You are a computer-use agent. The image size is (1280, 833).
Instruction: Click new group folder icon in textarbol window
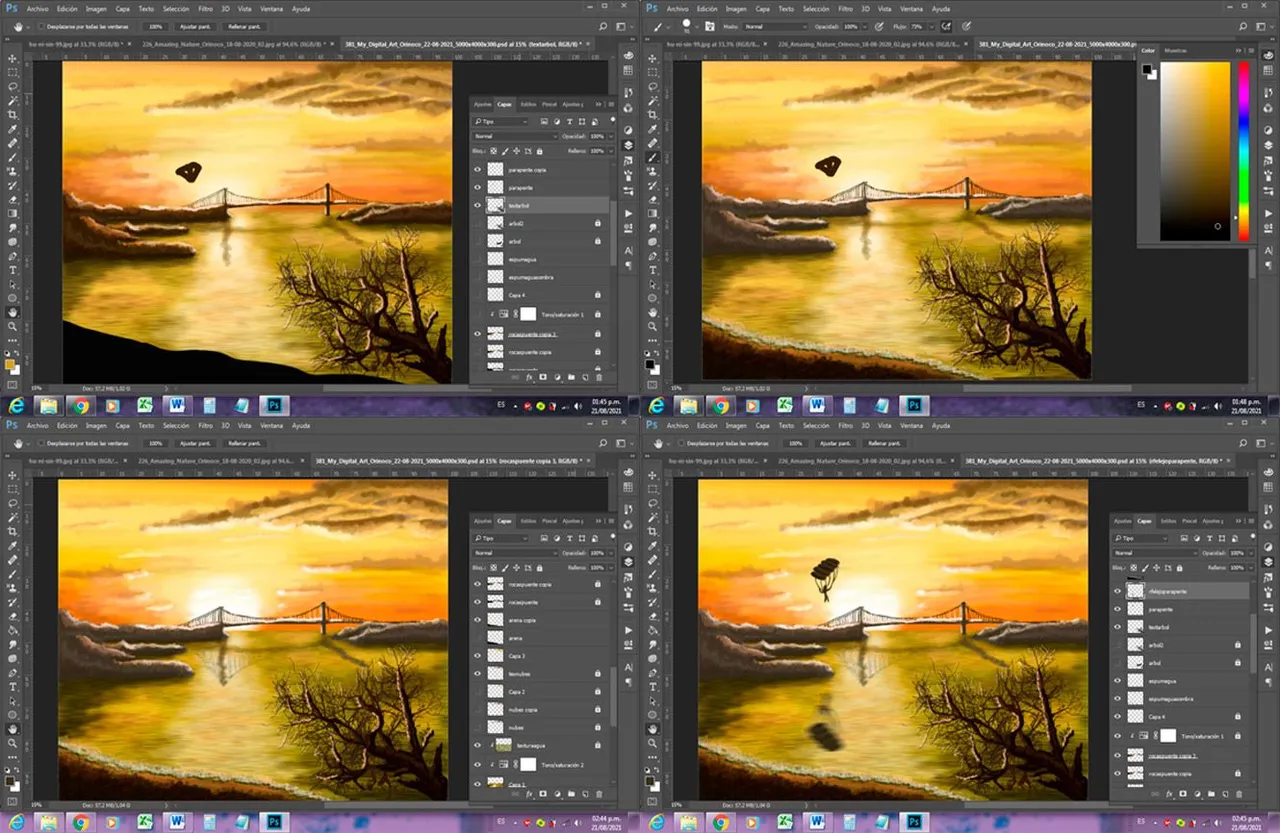[571, 377]
